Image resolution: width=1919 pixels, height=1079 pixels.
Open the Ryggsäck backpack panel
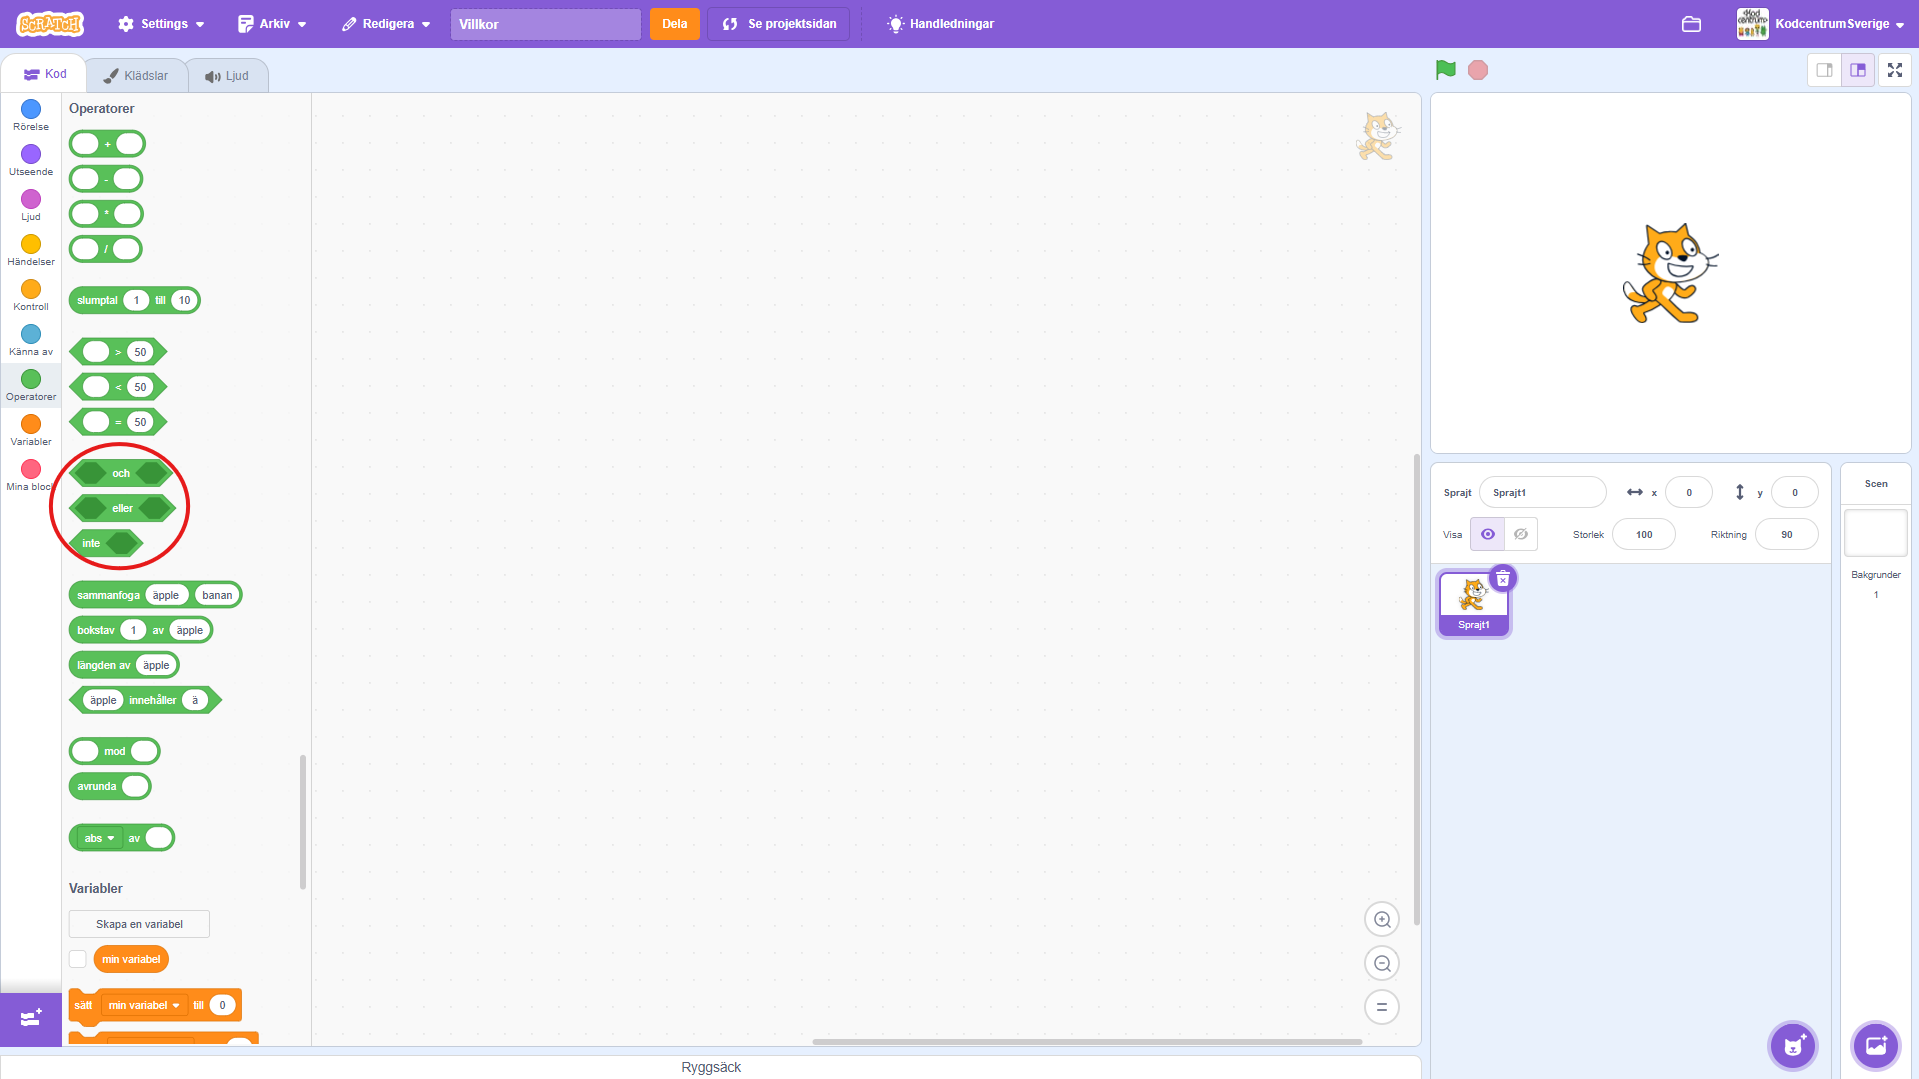pos(711,1067)
